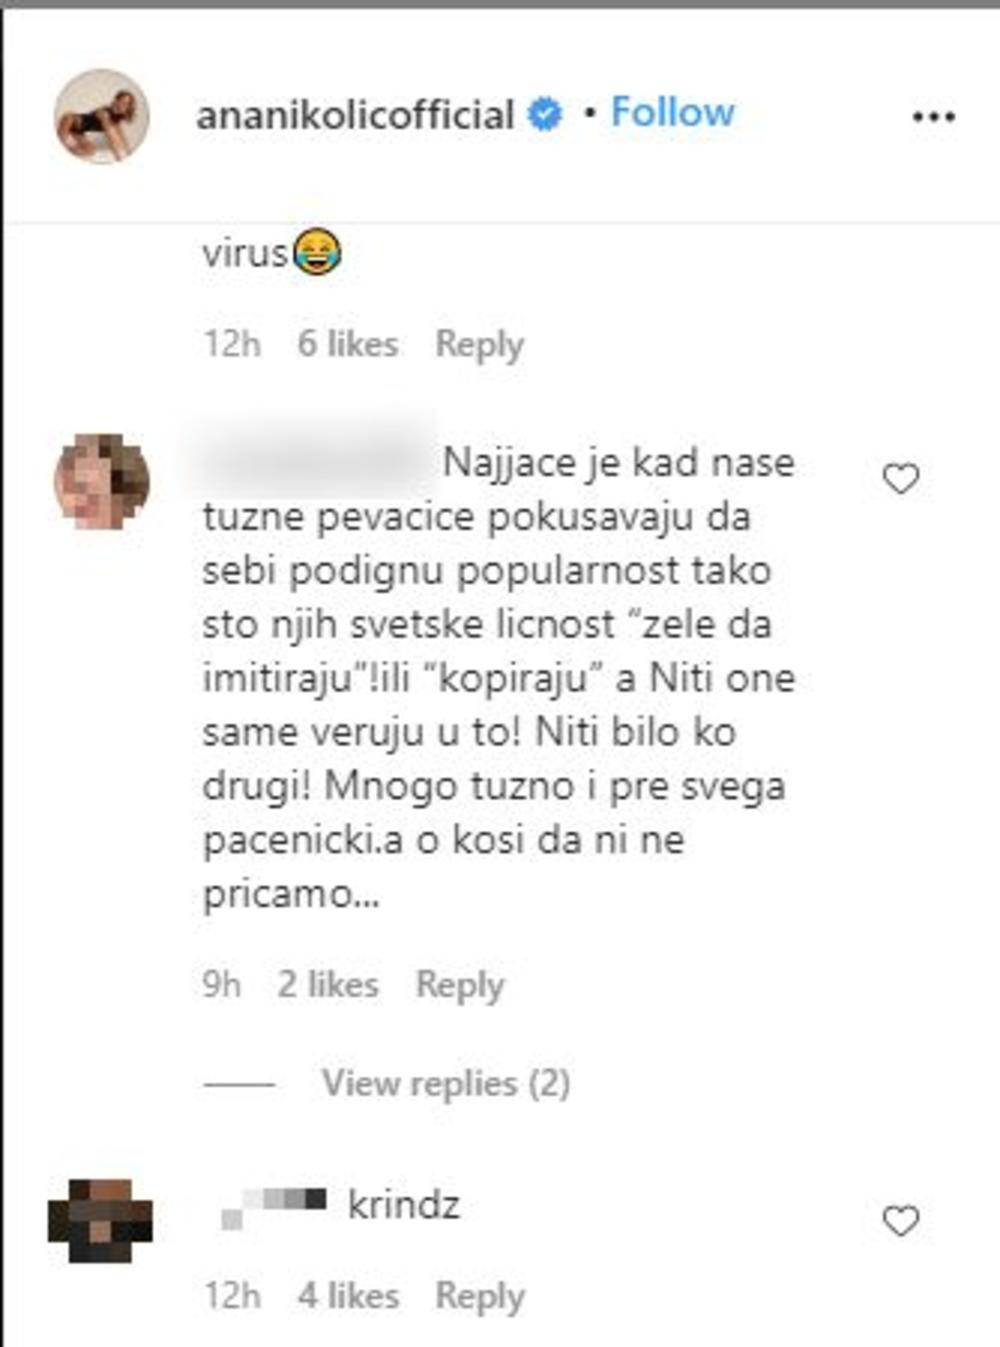Open the three-dots more options menu
1000x1347 pixels.
[x=934, y=117]
